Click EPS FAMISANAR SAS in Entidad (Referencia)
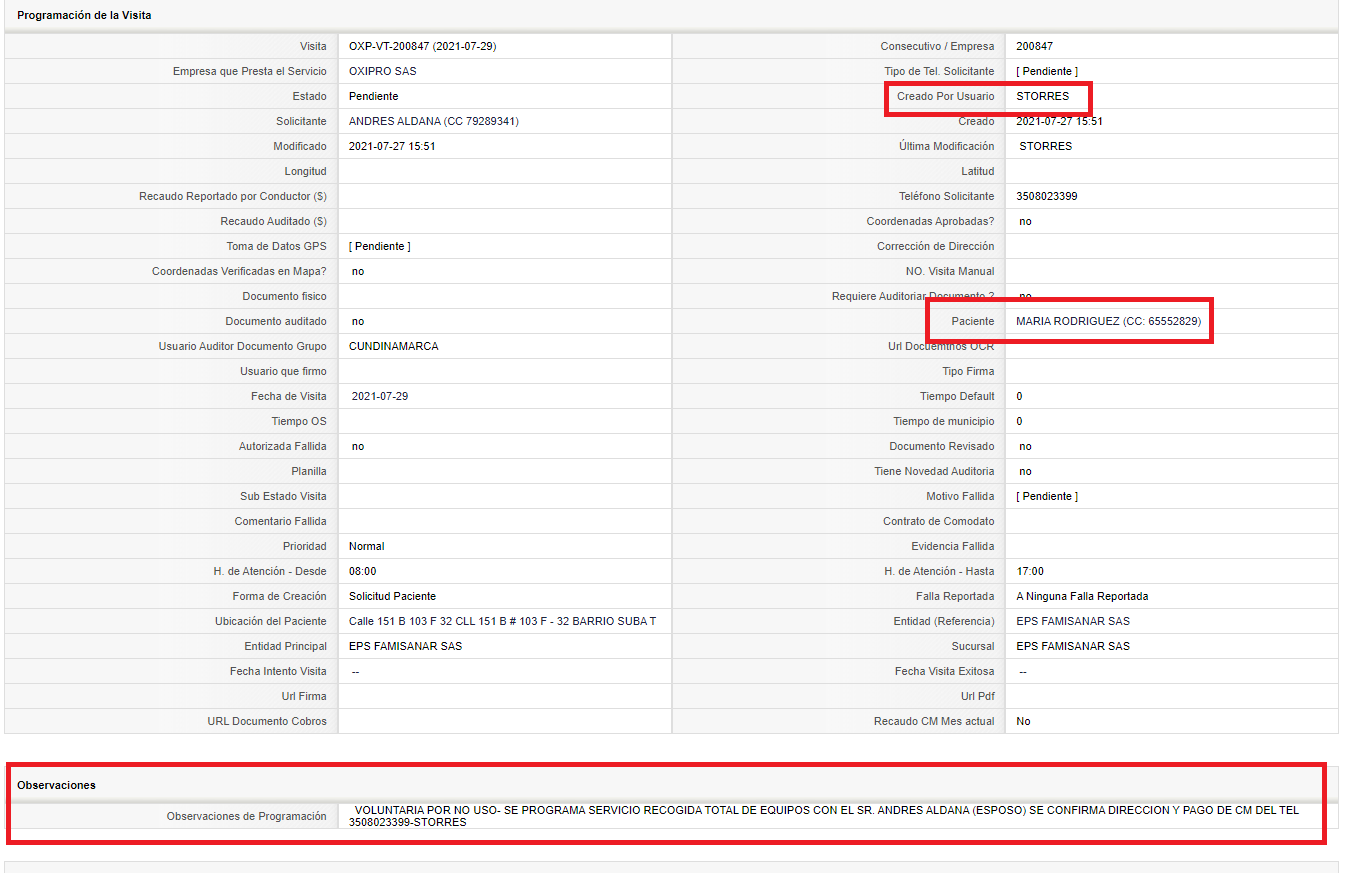1347x873 pixels. 1073,621
